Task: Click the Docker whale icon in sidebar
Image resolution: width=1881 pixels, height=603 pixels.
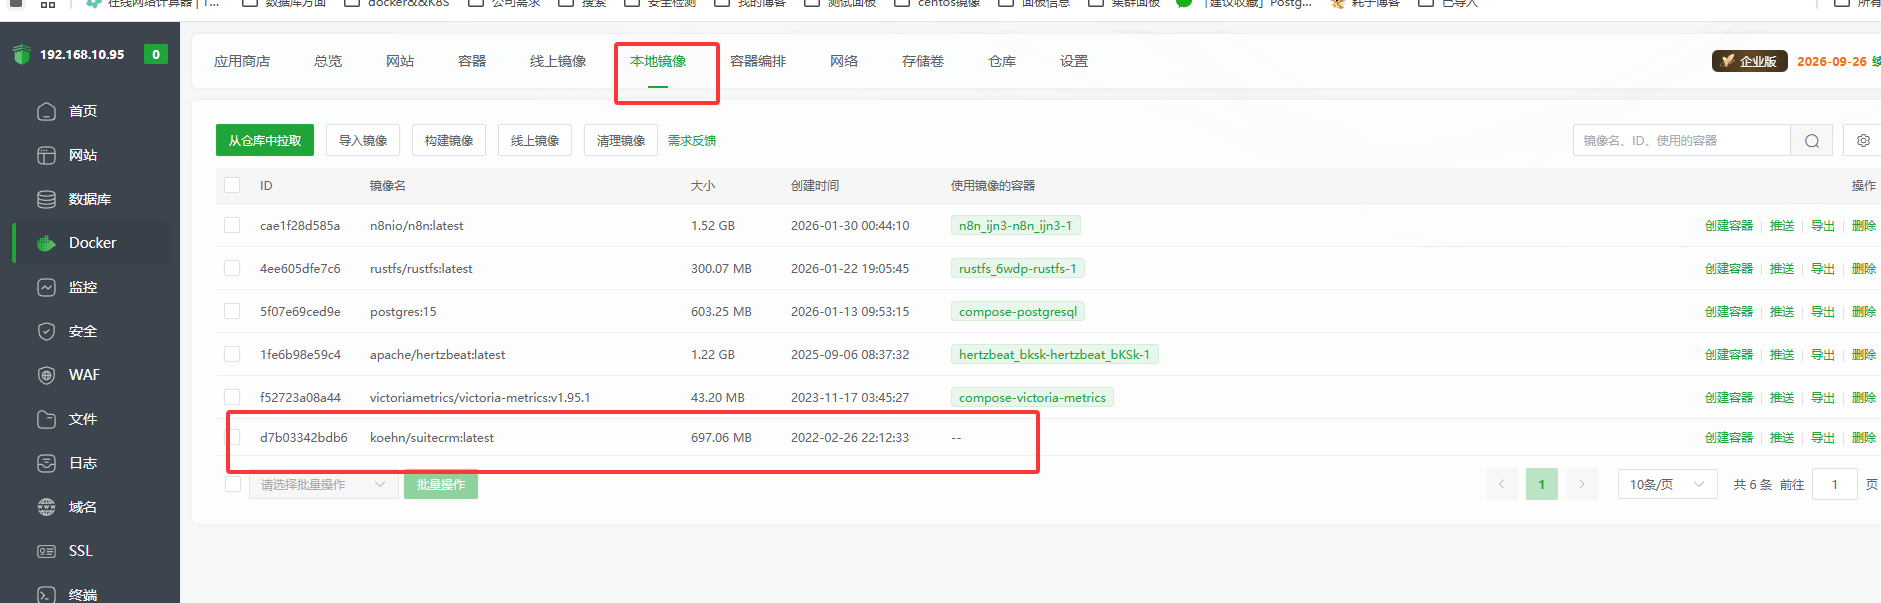Action: tap(46, 243)
